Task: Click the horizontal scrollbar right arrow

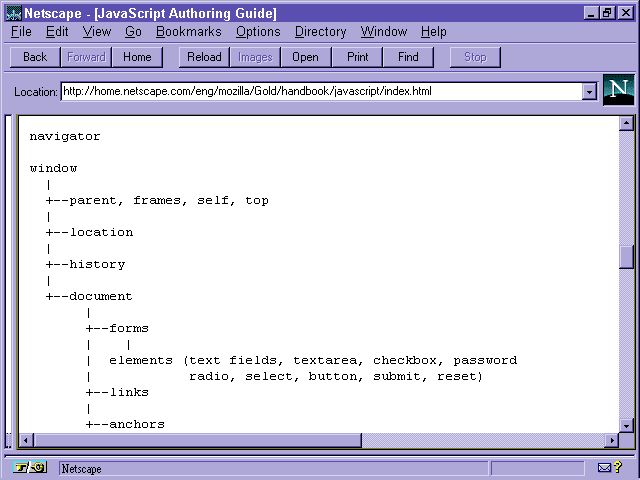Action: tap(611, 440)
